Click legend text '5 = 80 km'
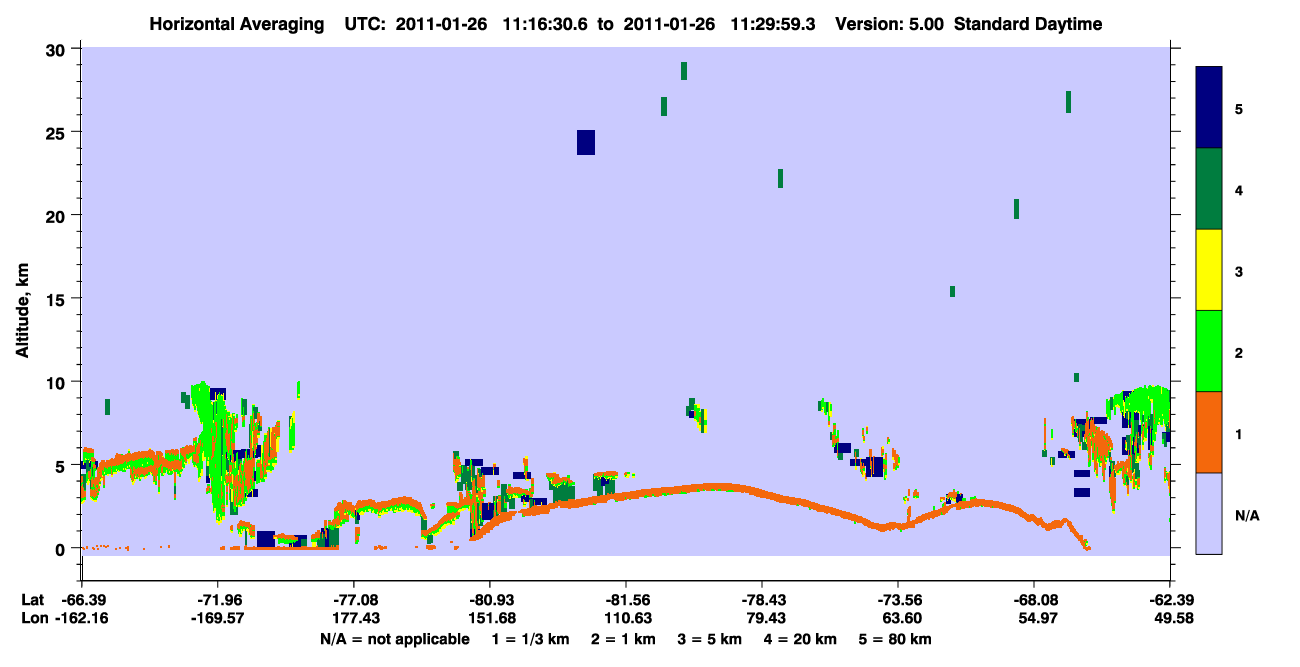This screenshot has height=667, width=1300. (x=896, y=639)
